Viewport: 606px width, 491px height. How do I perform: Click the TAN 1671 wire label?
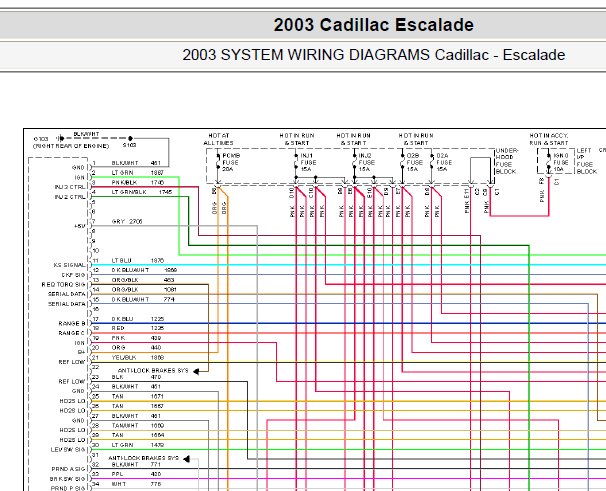[138, 397]
